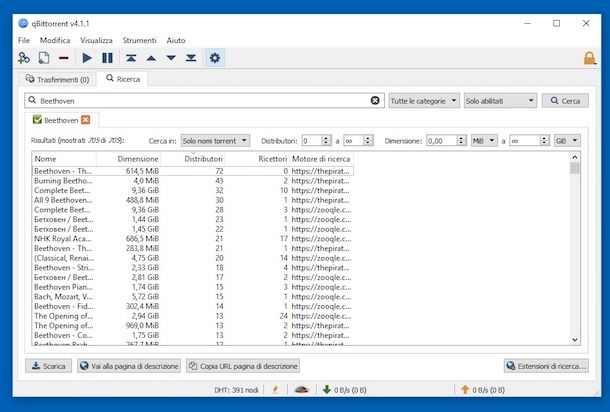Screen dimensions: 610x412
Task: Adjust minimum Dimensione 0,00 stepper arrows
Action: pyautogui.click(x=461, y=141)
